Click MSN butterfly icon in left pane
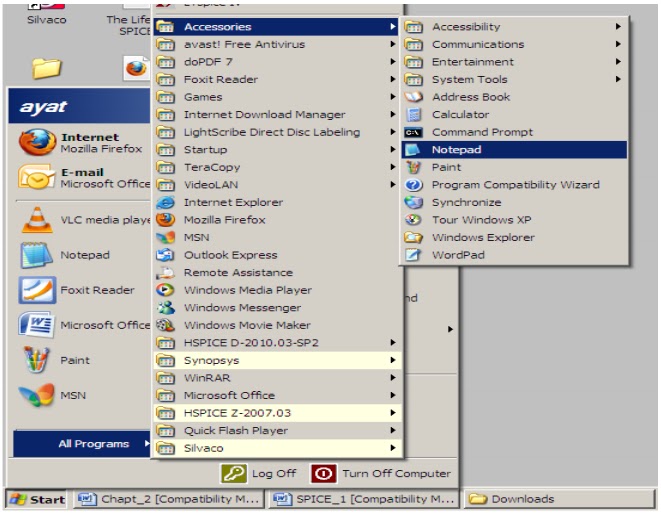 point(37,395)
